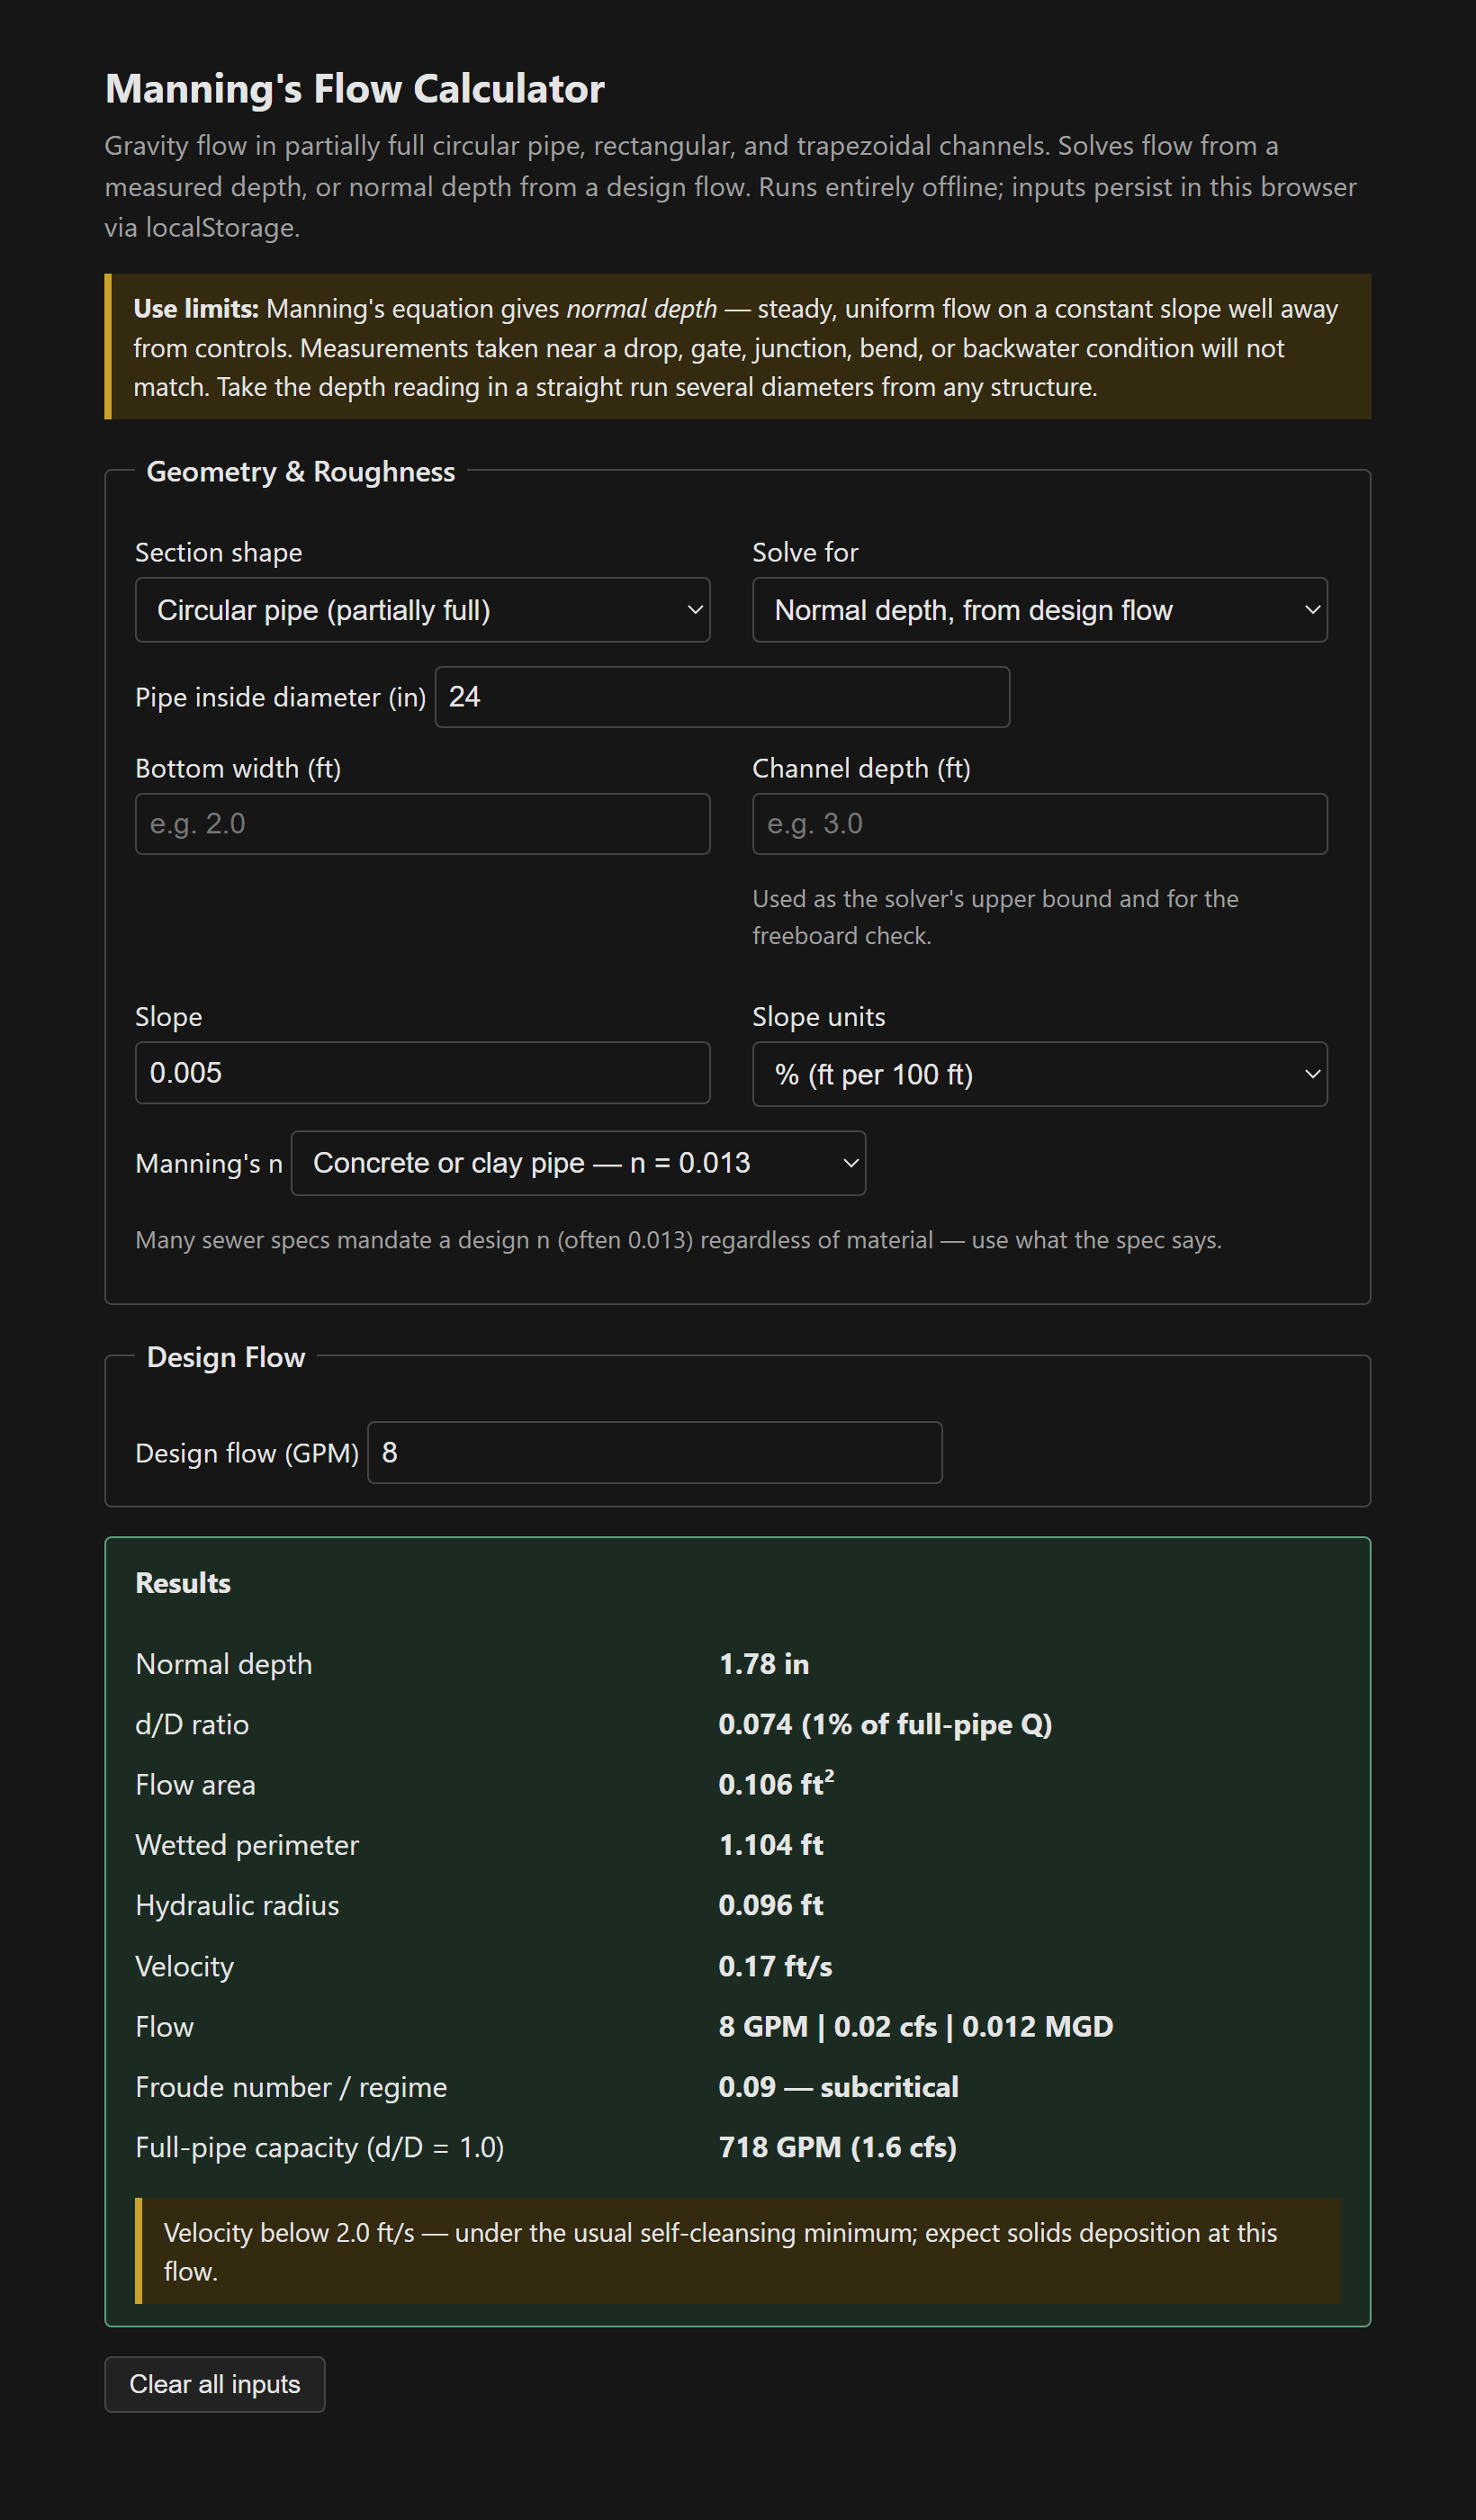This screenshot has width=1476, height=2520.
Task: Click the Manning's Flow Calculator heading
Action: click(355, 89)
